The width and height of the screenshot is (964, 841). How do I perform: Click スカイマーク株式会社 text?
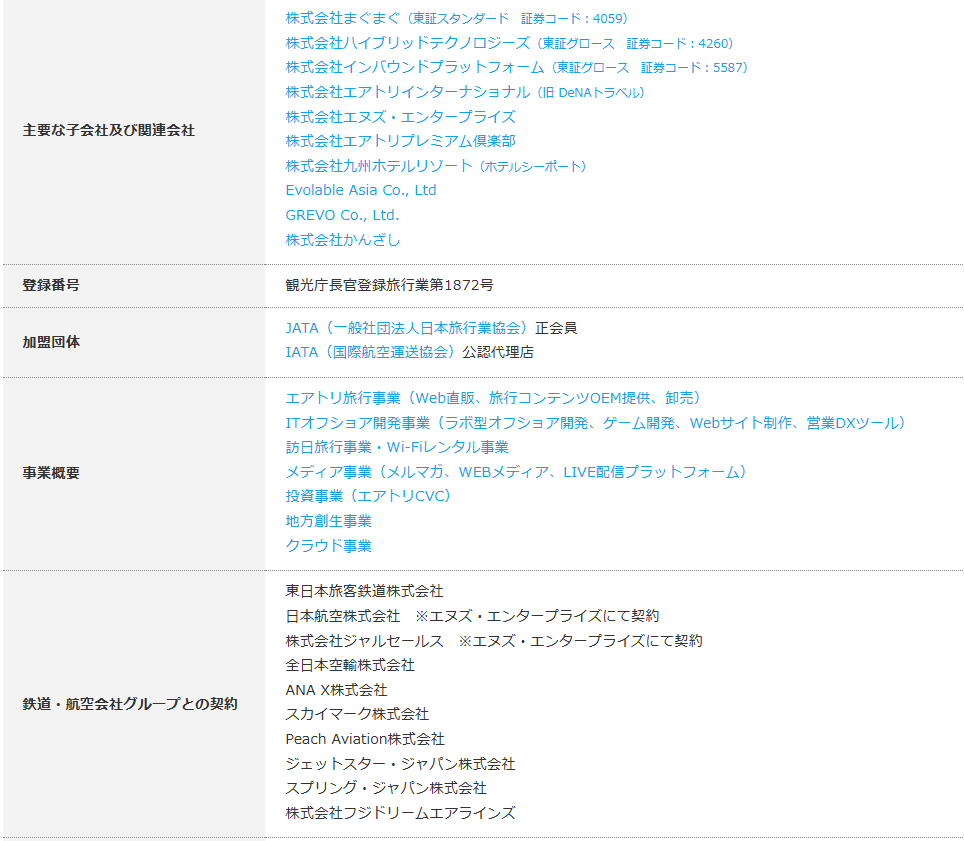click(357, 714)
